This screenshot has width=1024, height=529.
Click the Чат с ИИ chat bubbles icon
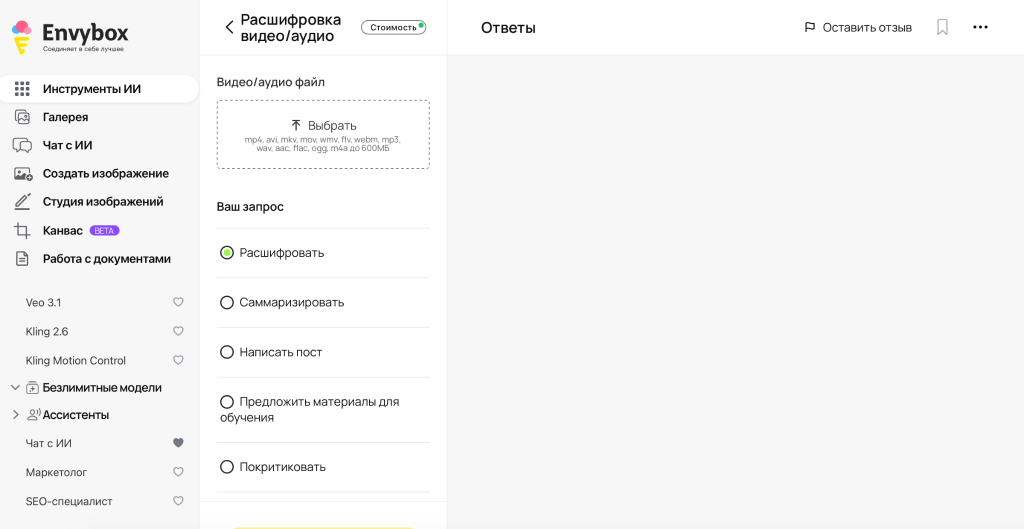(x=22, y=146)
